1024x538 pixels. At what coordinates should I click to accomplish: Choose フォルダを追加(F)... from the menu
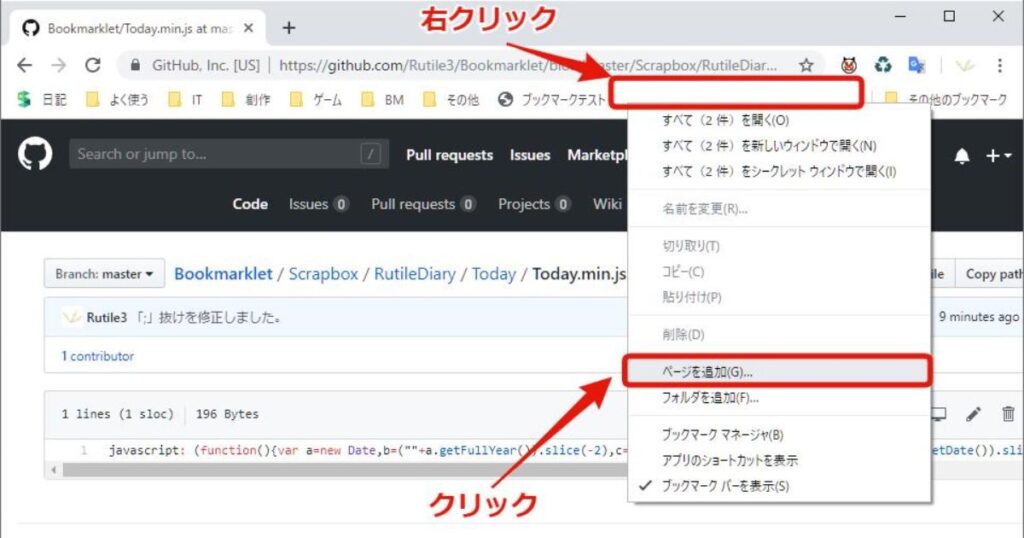779,398
